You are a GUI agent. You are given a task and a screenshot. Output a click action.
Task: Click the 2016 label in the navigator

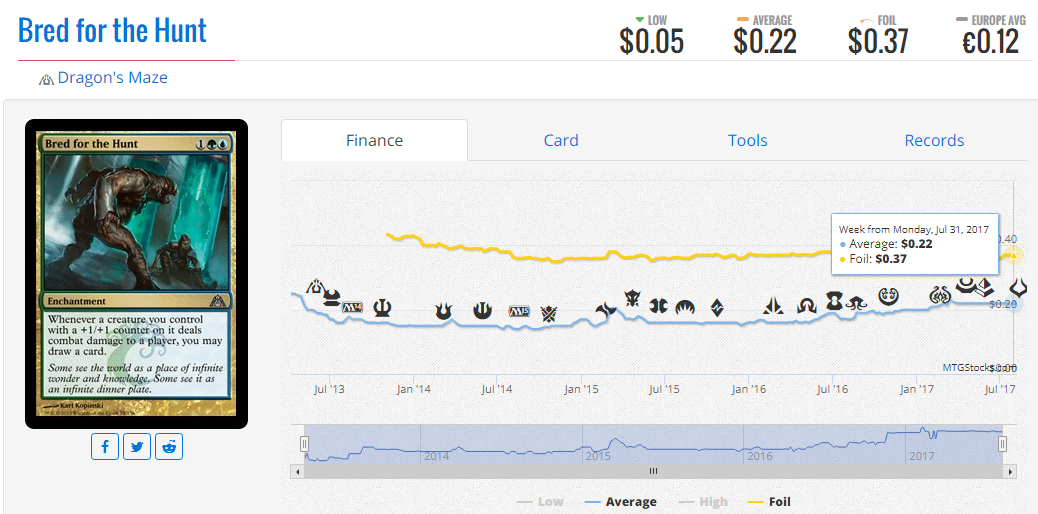759,456
